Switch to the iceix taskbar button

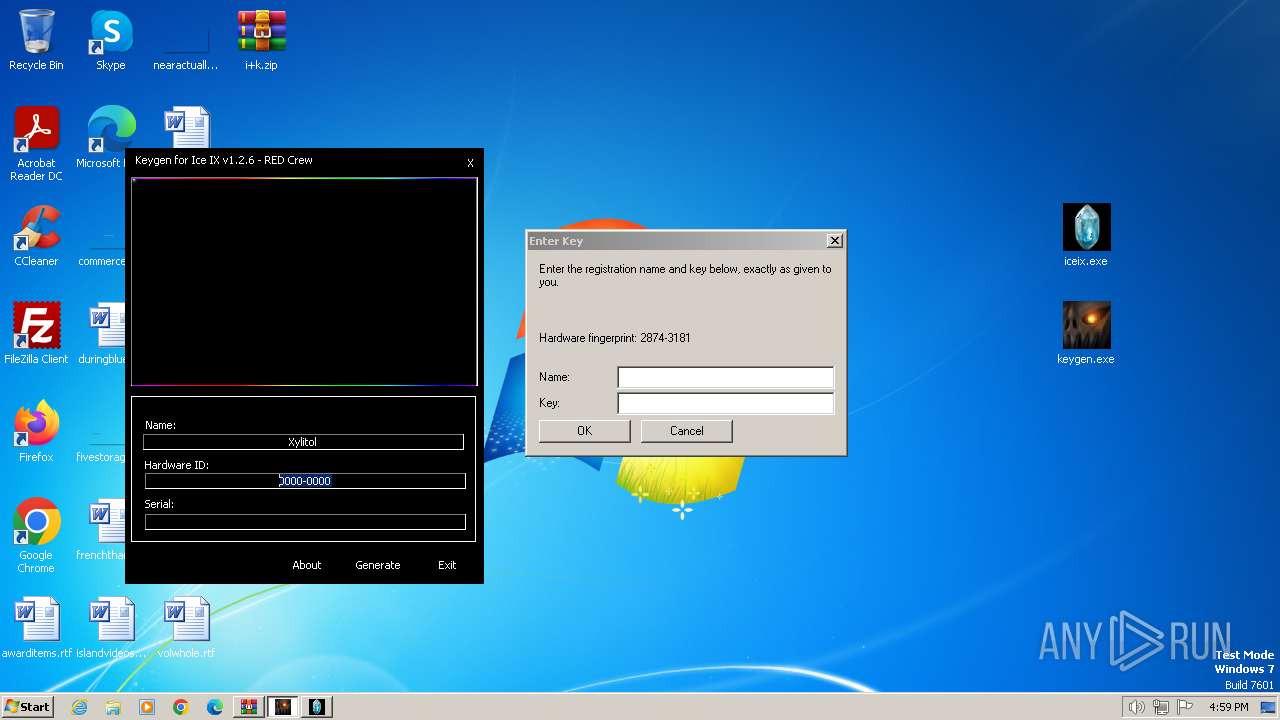(x=317, y=707)
